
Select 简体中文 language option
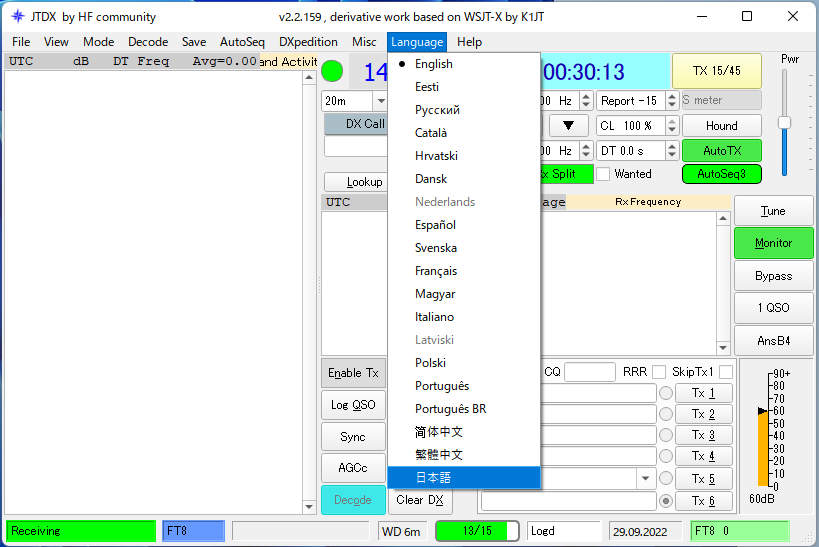pos(464,432)
